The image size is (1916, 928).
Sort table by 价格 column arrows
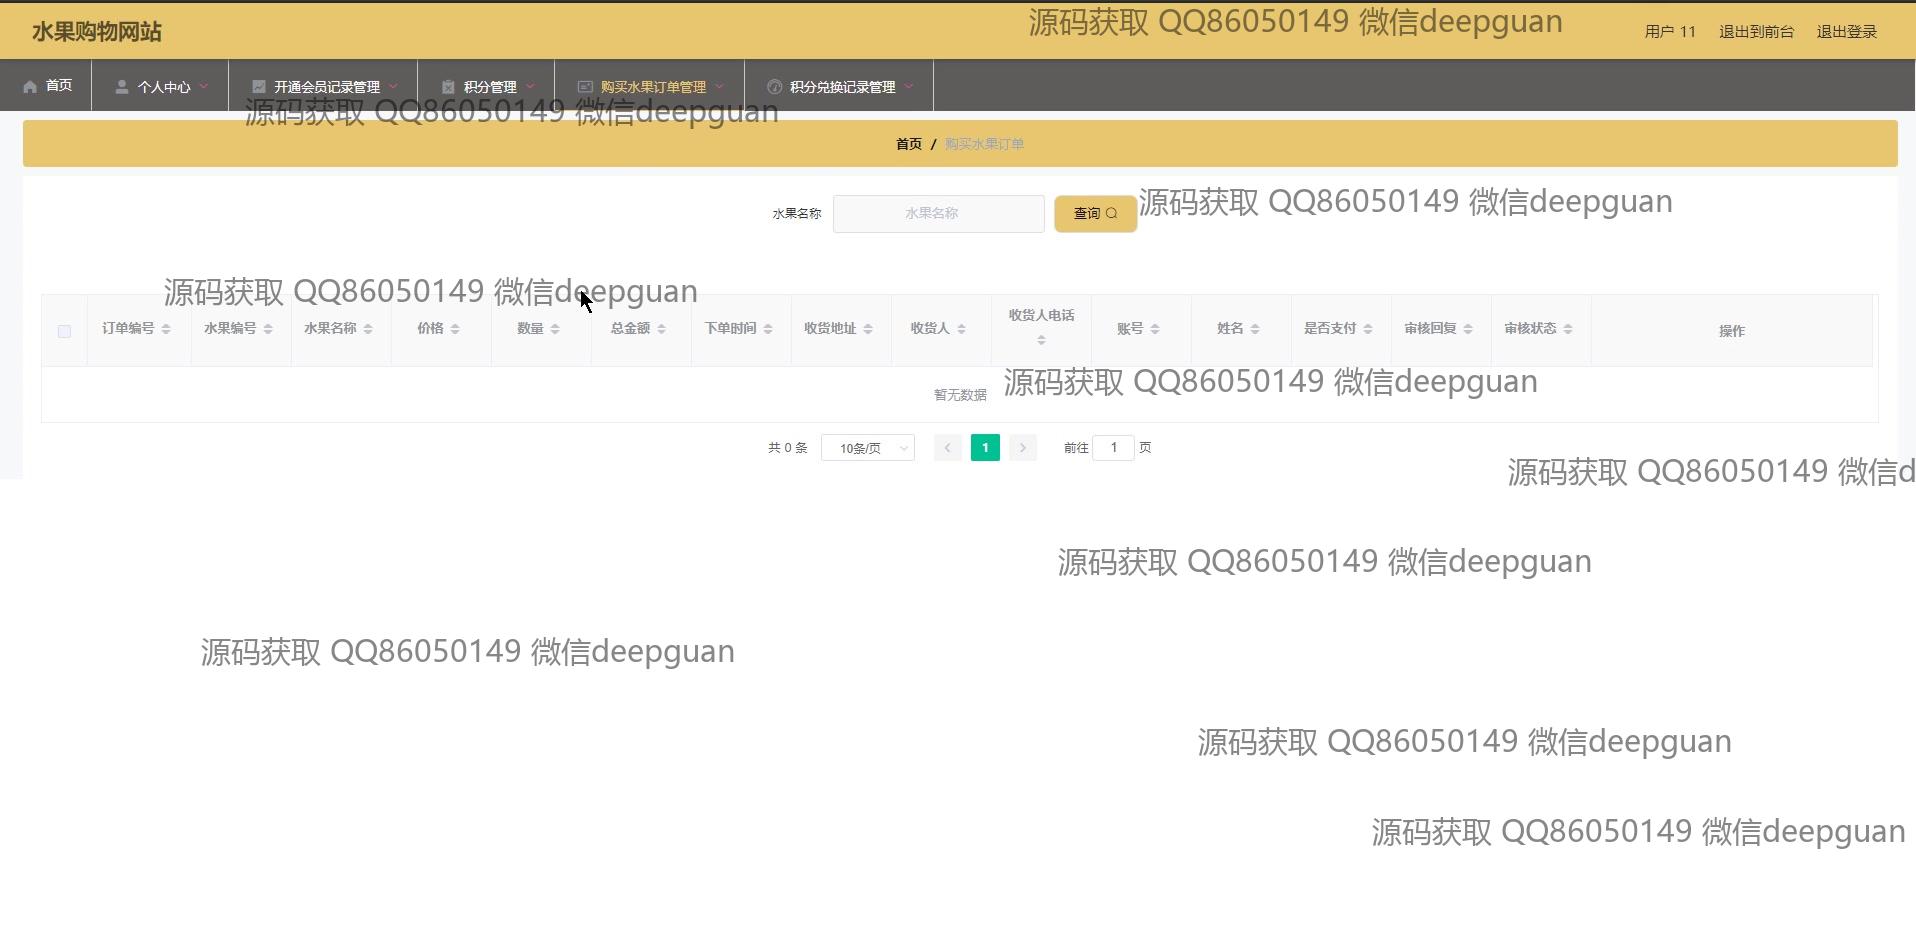pos(455,329)
